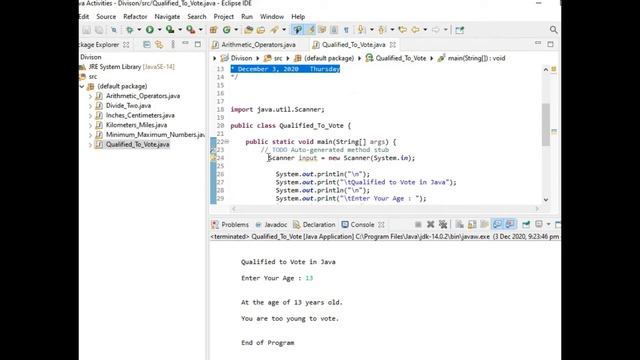The height and width of the screenshot is (360, 640).
Task: Click the New Java Class icon
Action: (x=227, y=30)
